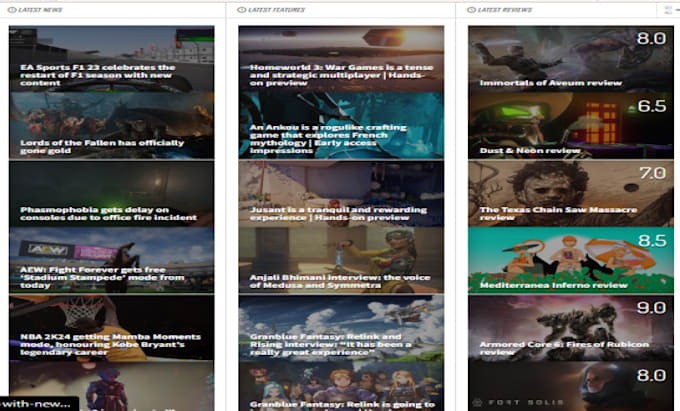Open the Latest News section heading
Screen dimensions: 680x411
41,10
